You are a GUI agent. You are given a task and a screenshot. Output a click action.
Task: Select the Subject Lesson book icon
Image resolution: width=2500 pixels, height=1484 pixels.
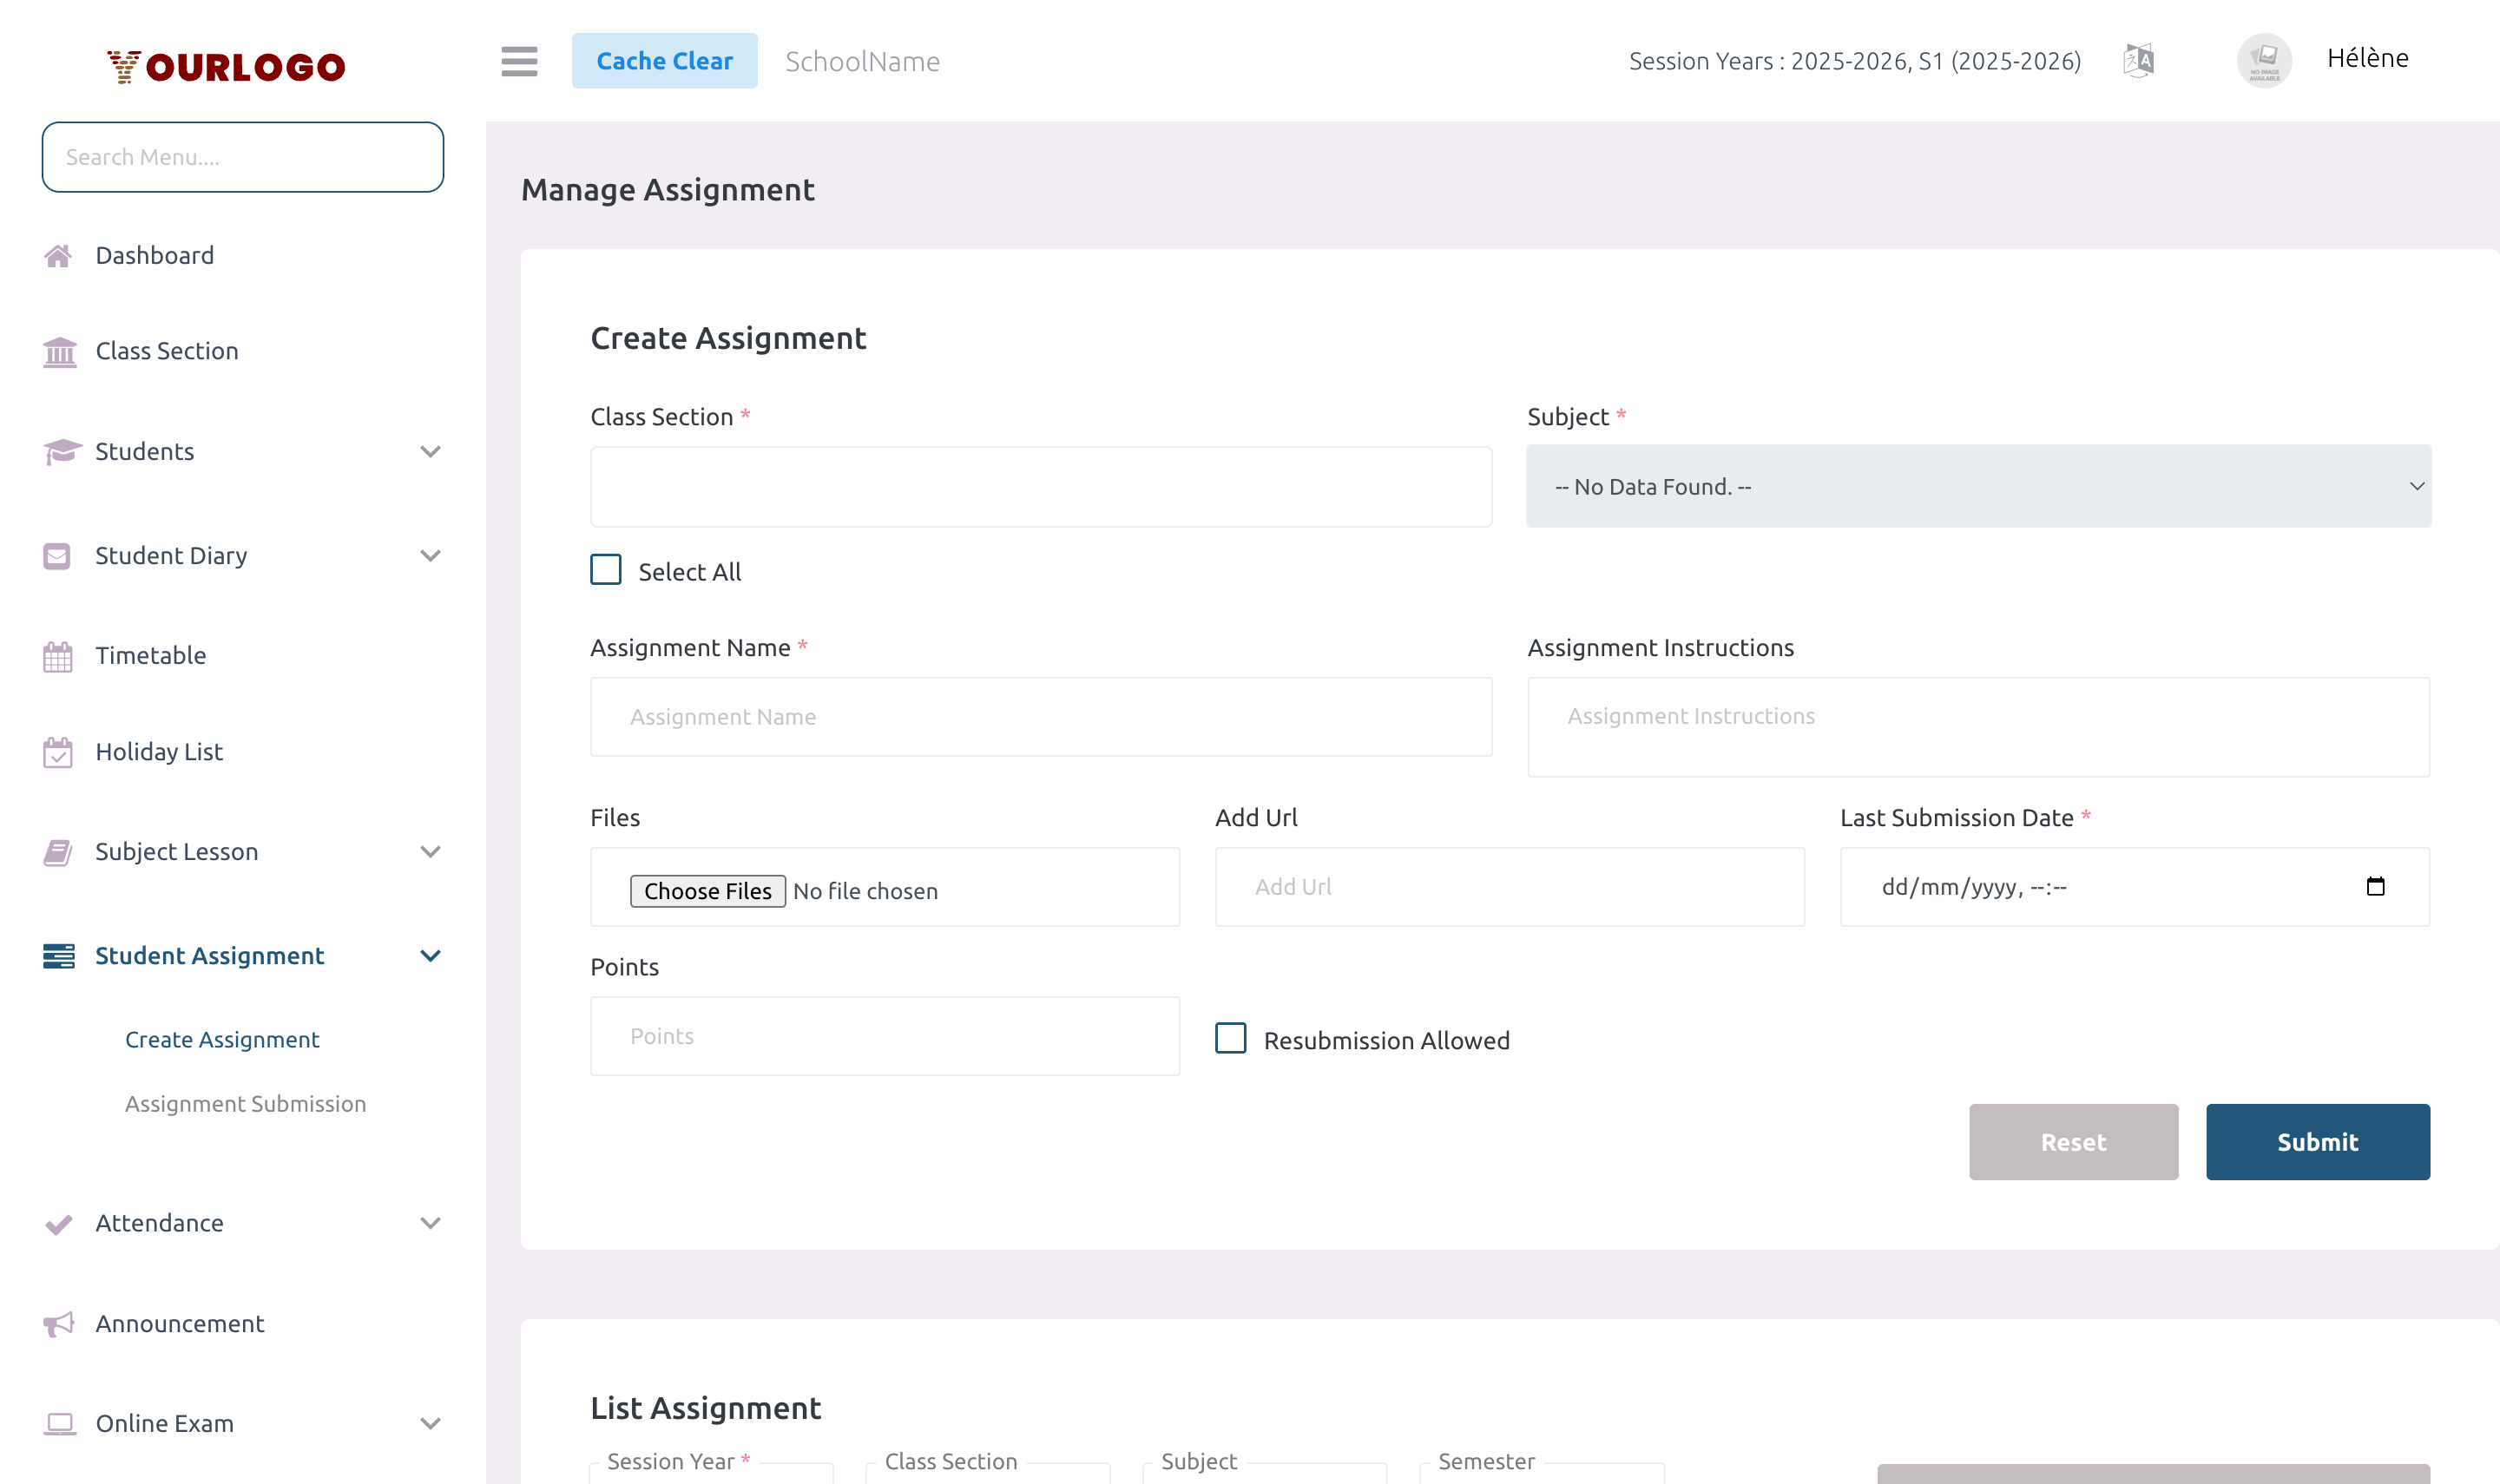58,852
